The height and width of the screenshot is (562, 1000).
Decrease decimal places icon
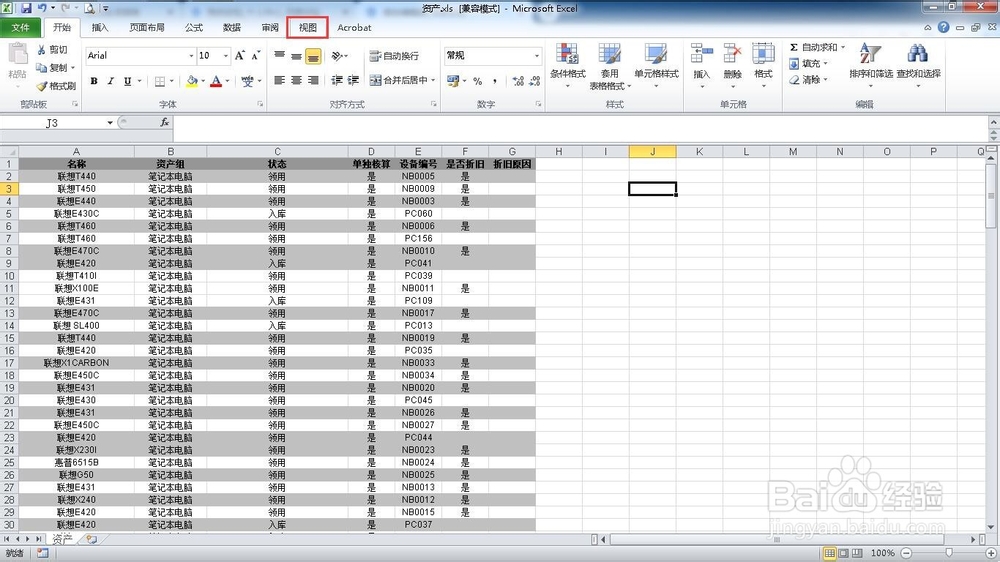click(534, 81)
